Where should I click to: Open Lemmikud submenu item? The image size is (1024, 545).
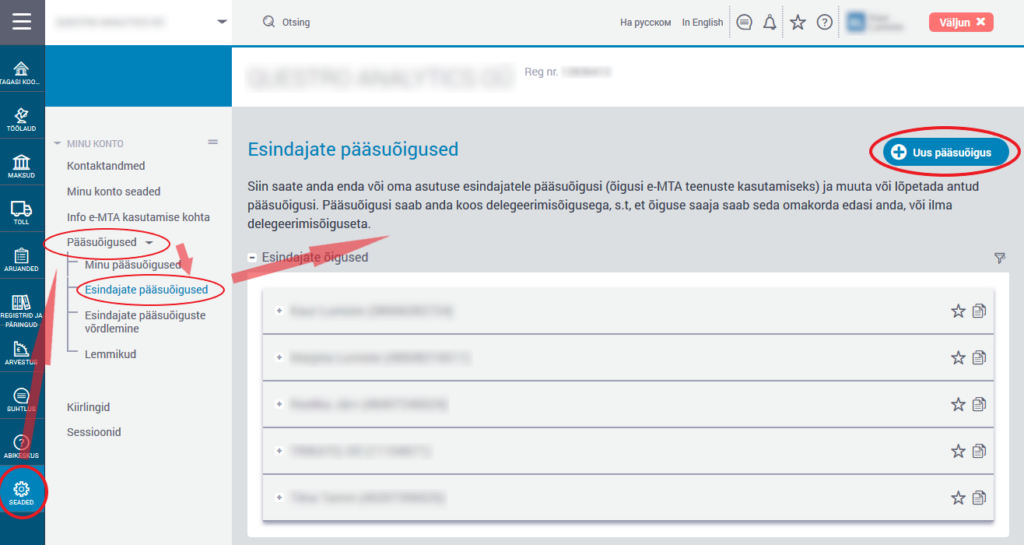[x=110, y=354]
